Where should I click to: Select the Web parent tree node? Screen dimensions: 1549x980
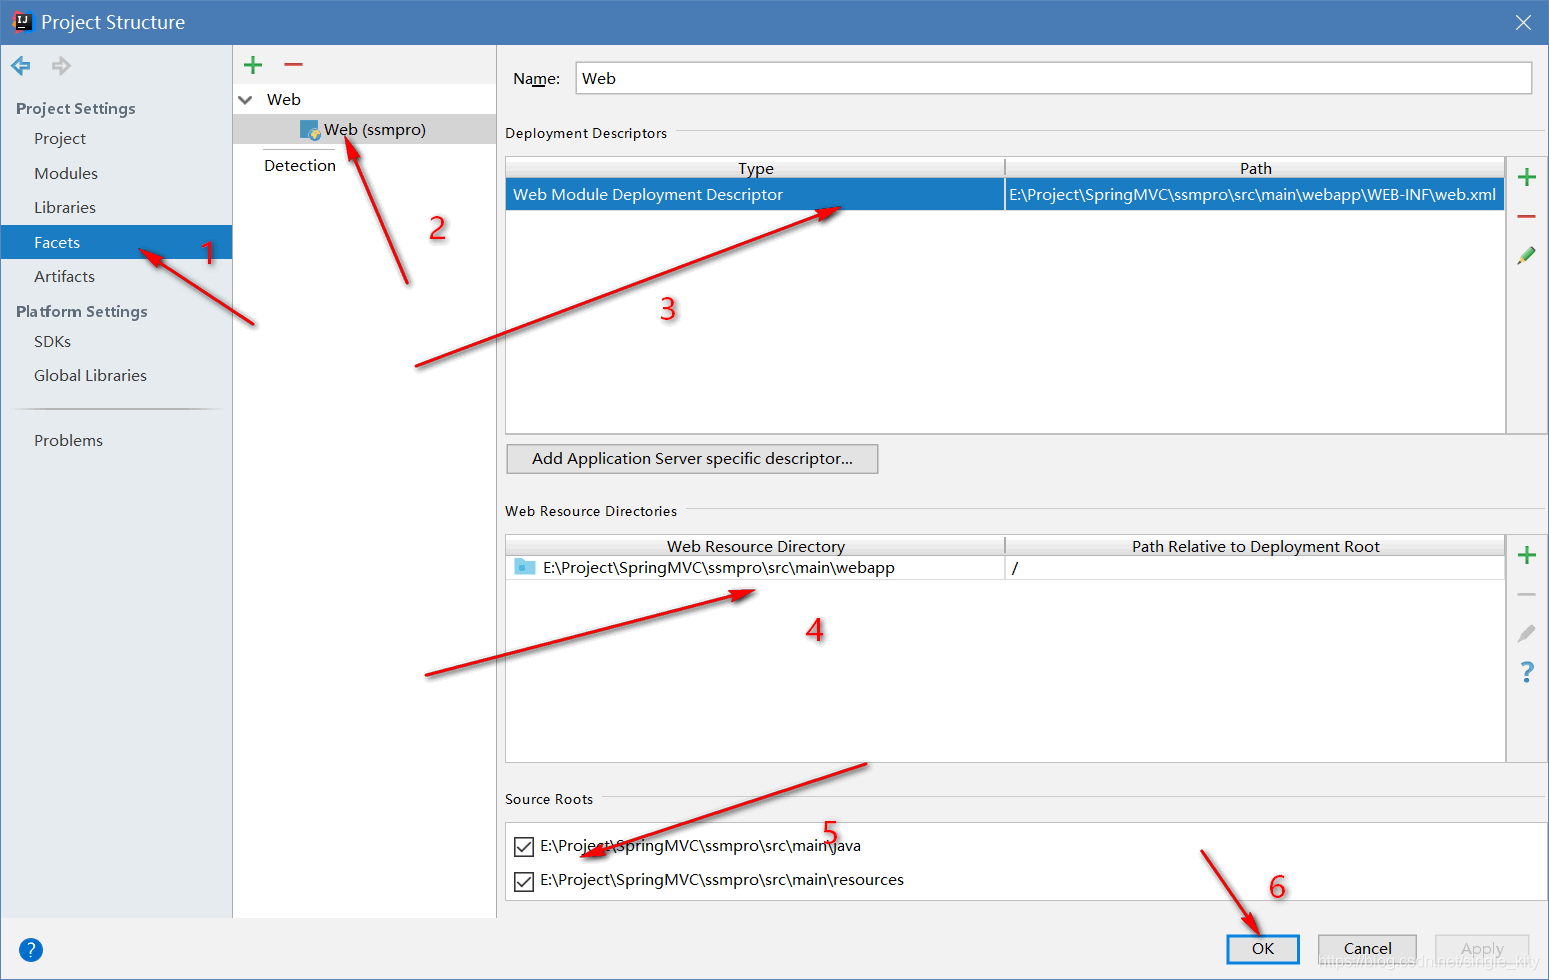coord(284,100)
